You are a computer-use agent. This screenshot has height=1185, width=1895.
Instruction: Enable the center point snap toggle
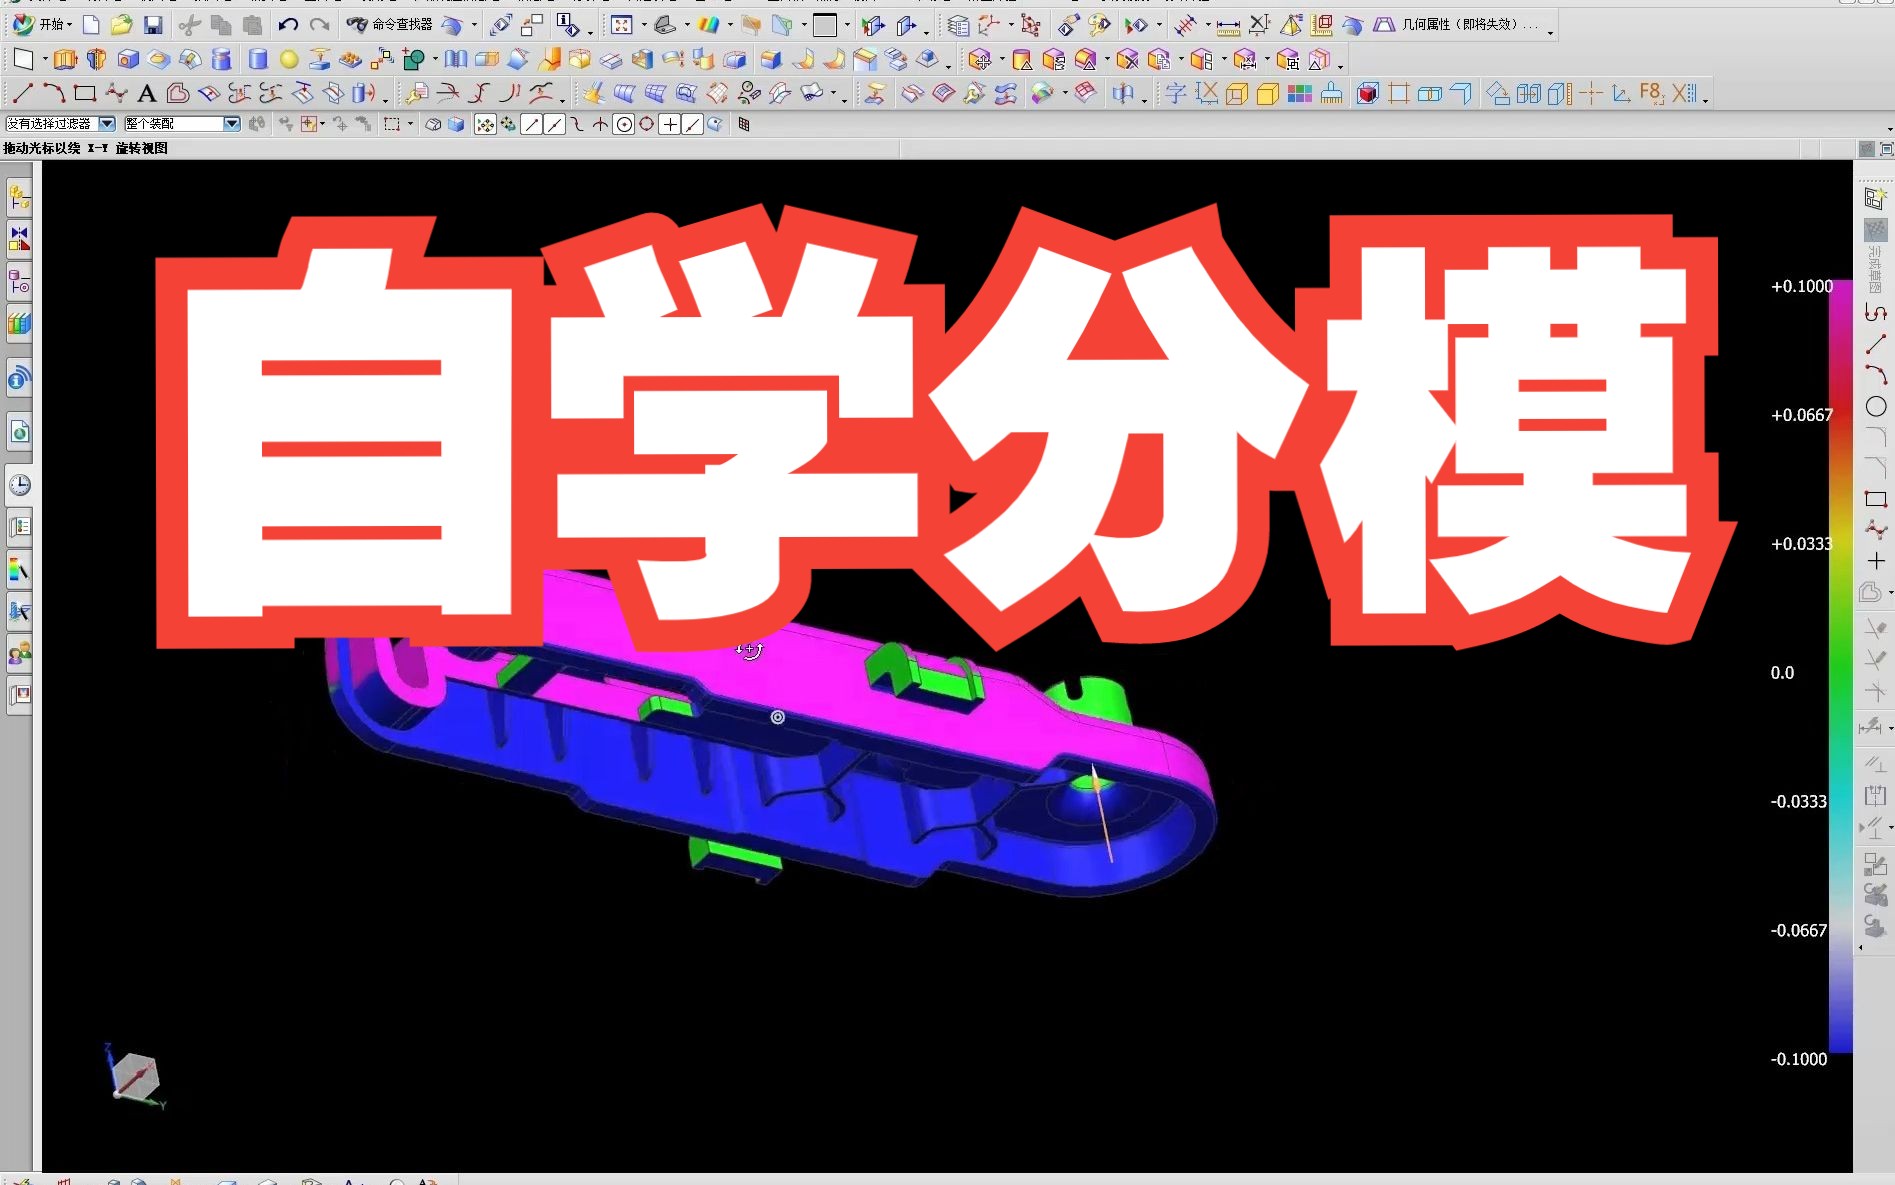(x=624, y=124)
